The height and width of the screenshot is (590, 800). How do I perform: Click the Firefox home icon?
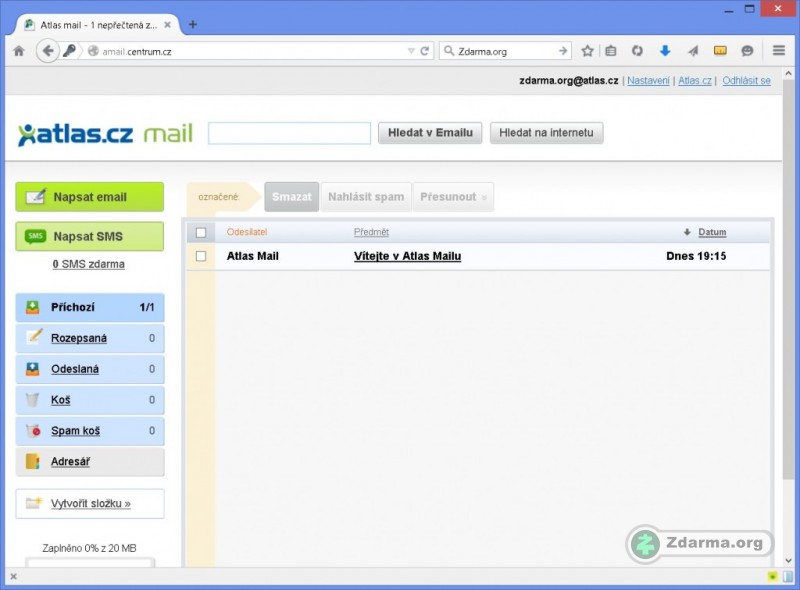19,51
